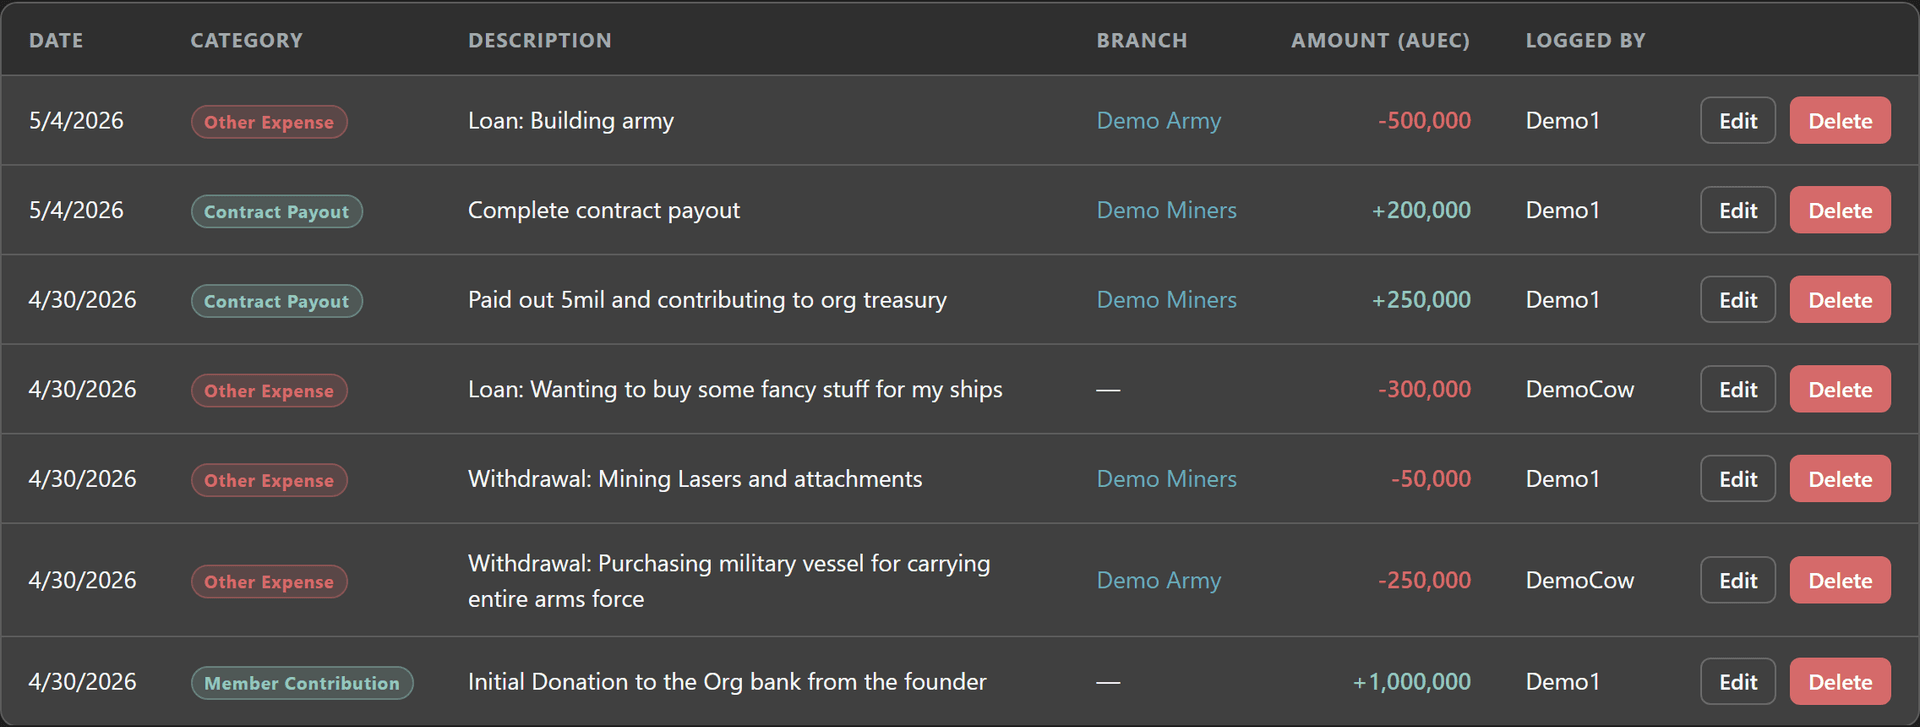Click date 4/30/2026 in 'Paid out 5mil' row
The width and height of the screenshot is (1920, 727).
82,299
